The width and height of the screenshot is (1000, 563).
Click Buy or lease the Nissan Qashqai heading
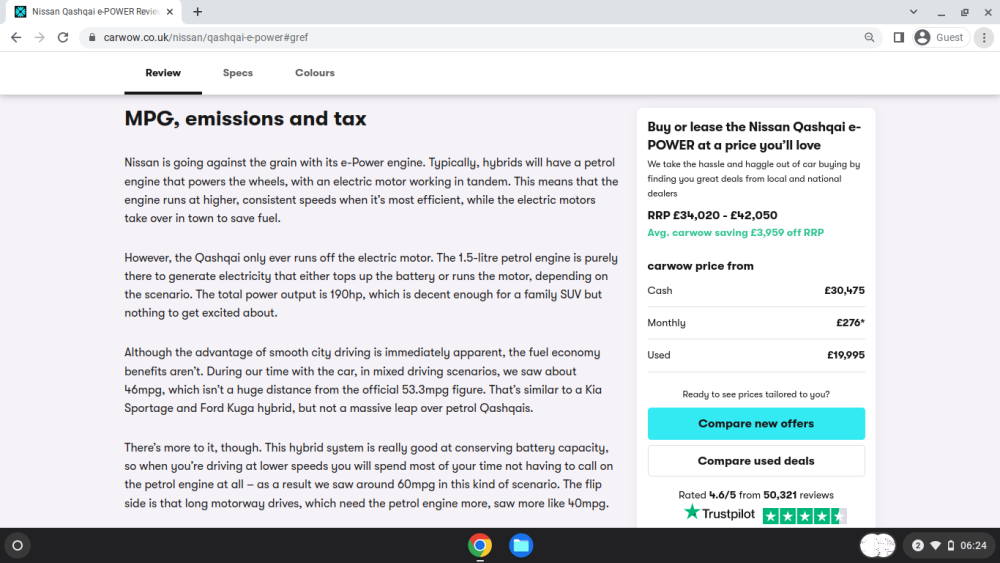(754, 136)
